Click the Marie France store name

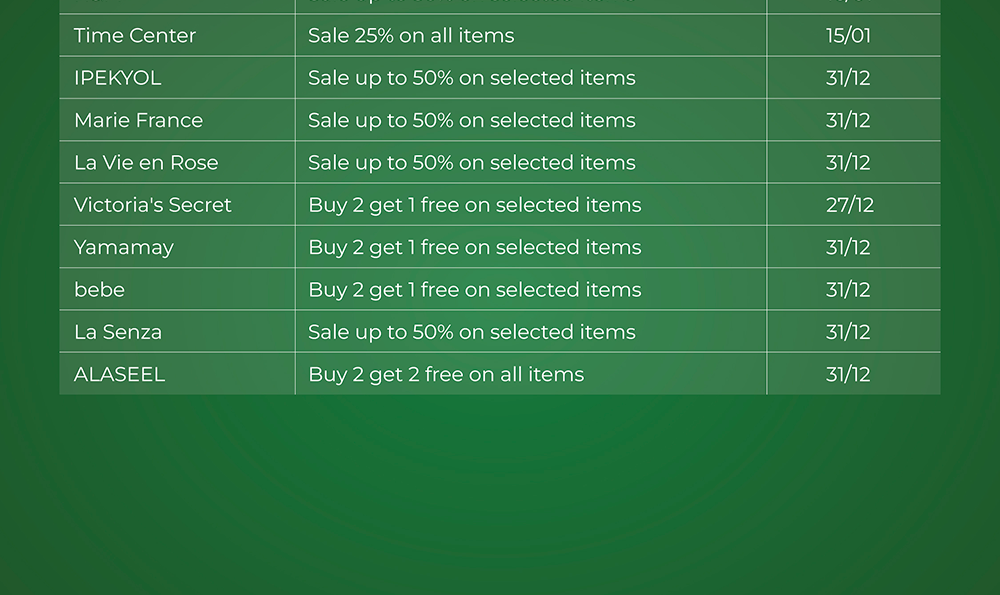tap(138, 120)
